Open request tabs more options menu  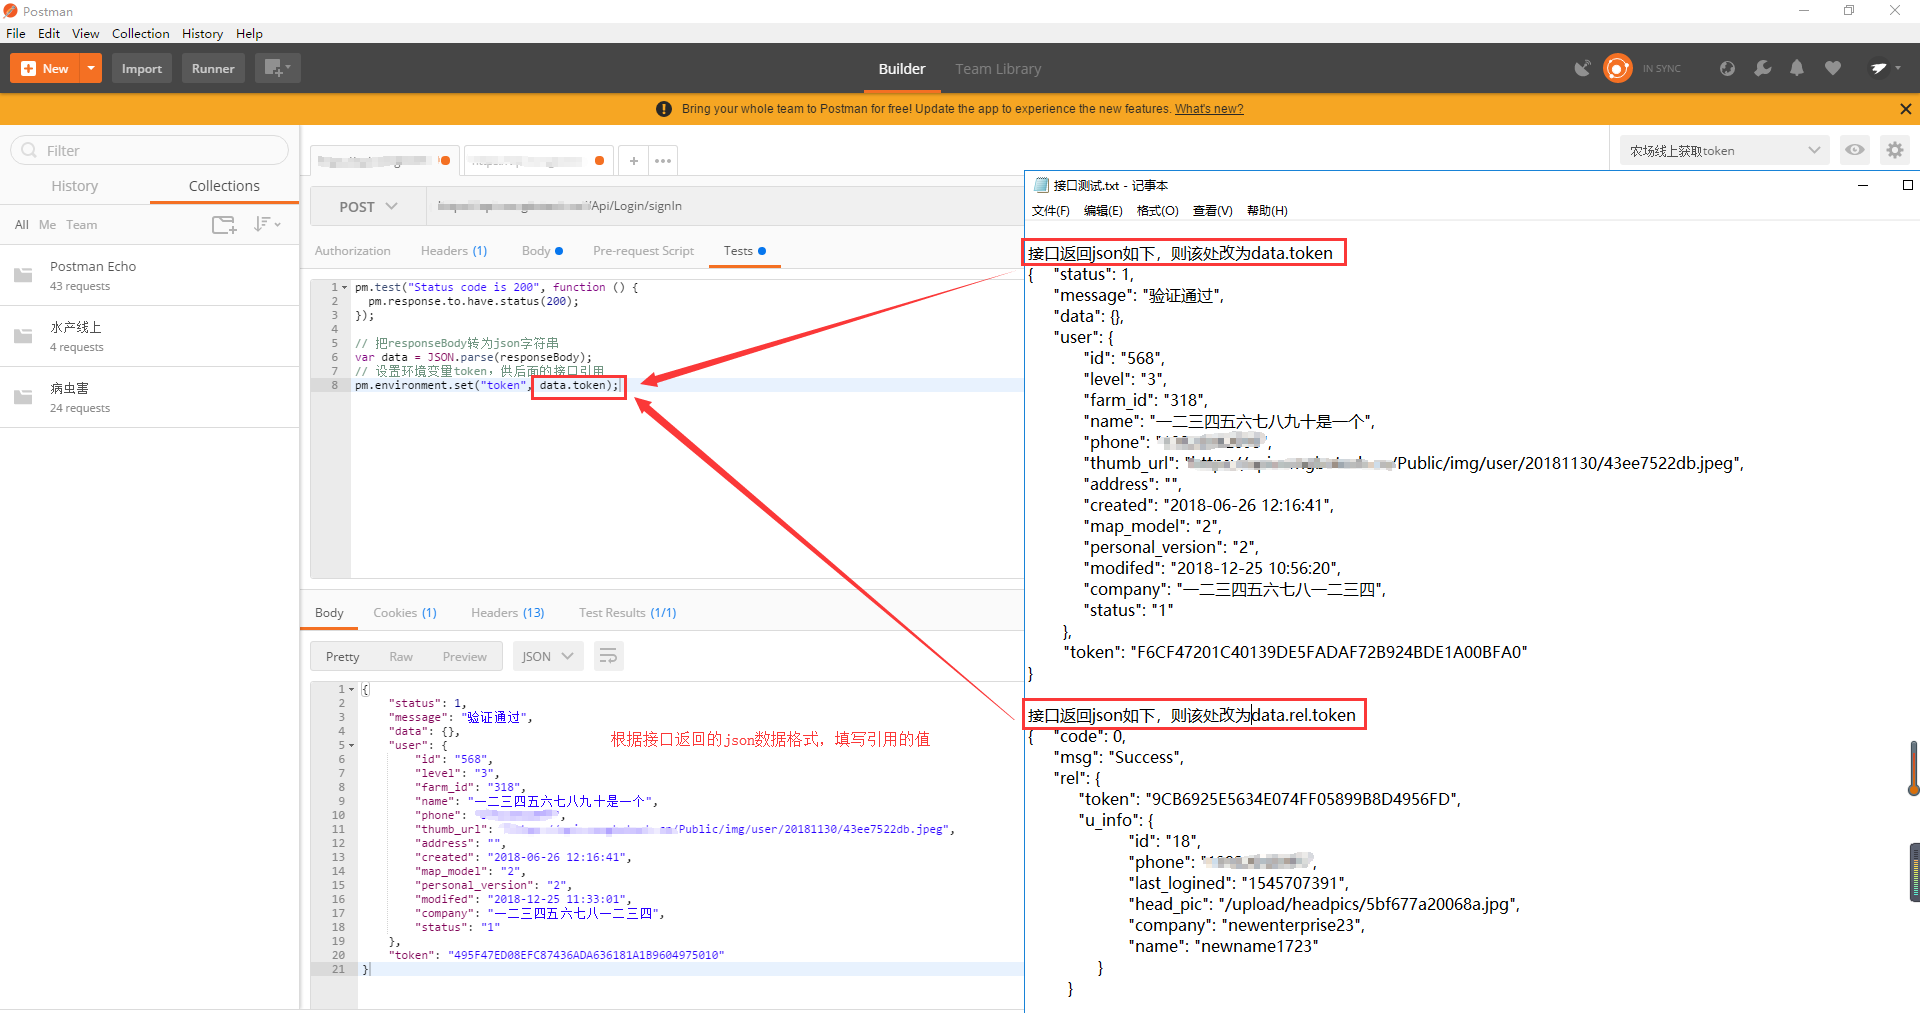pos(663,160)
